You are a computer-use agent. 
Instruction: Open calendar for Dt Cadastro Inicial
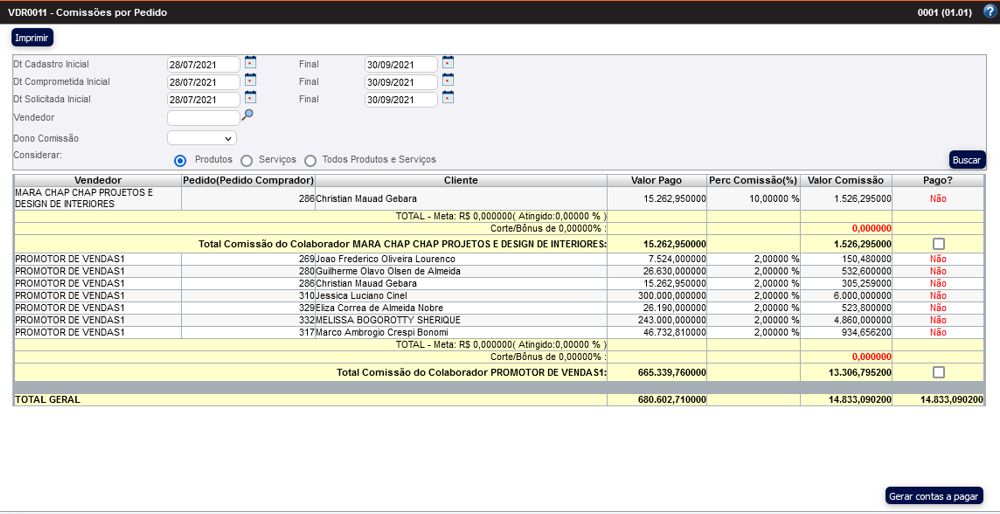250,62
